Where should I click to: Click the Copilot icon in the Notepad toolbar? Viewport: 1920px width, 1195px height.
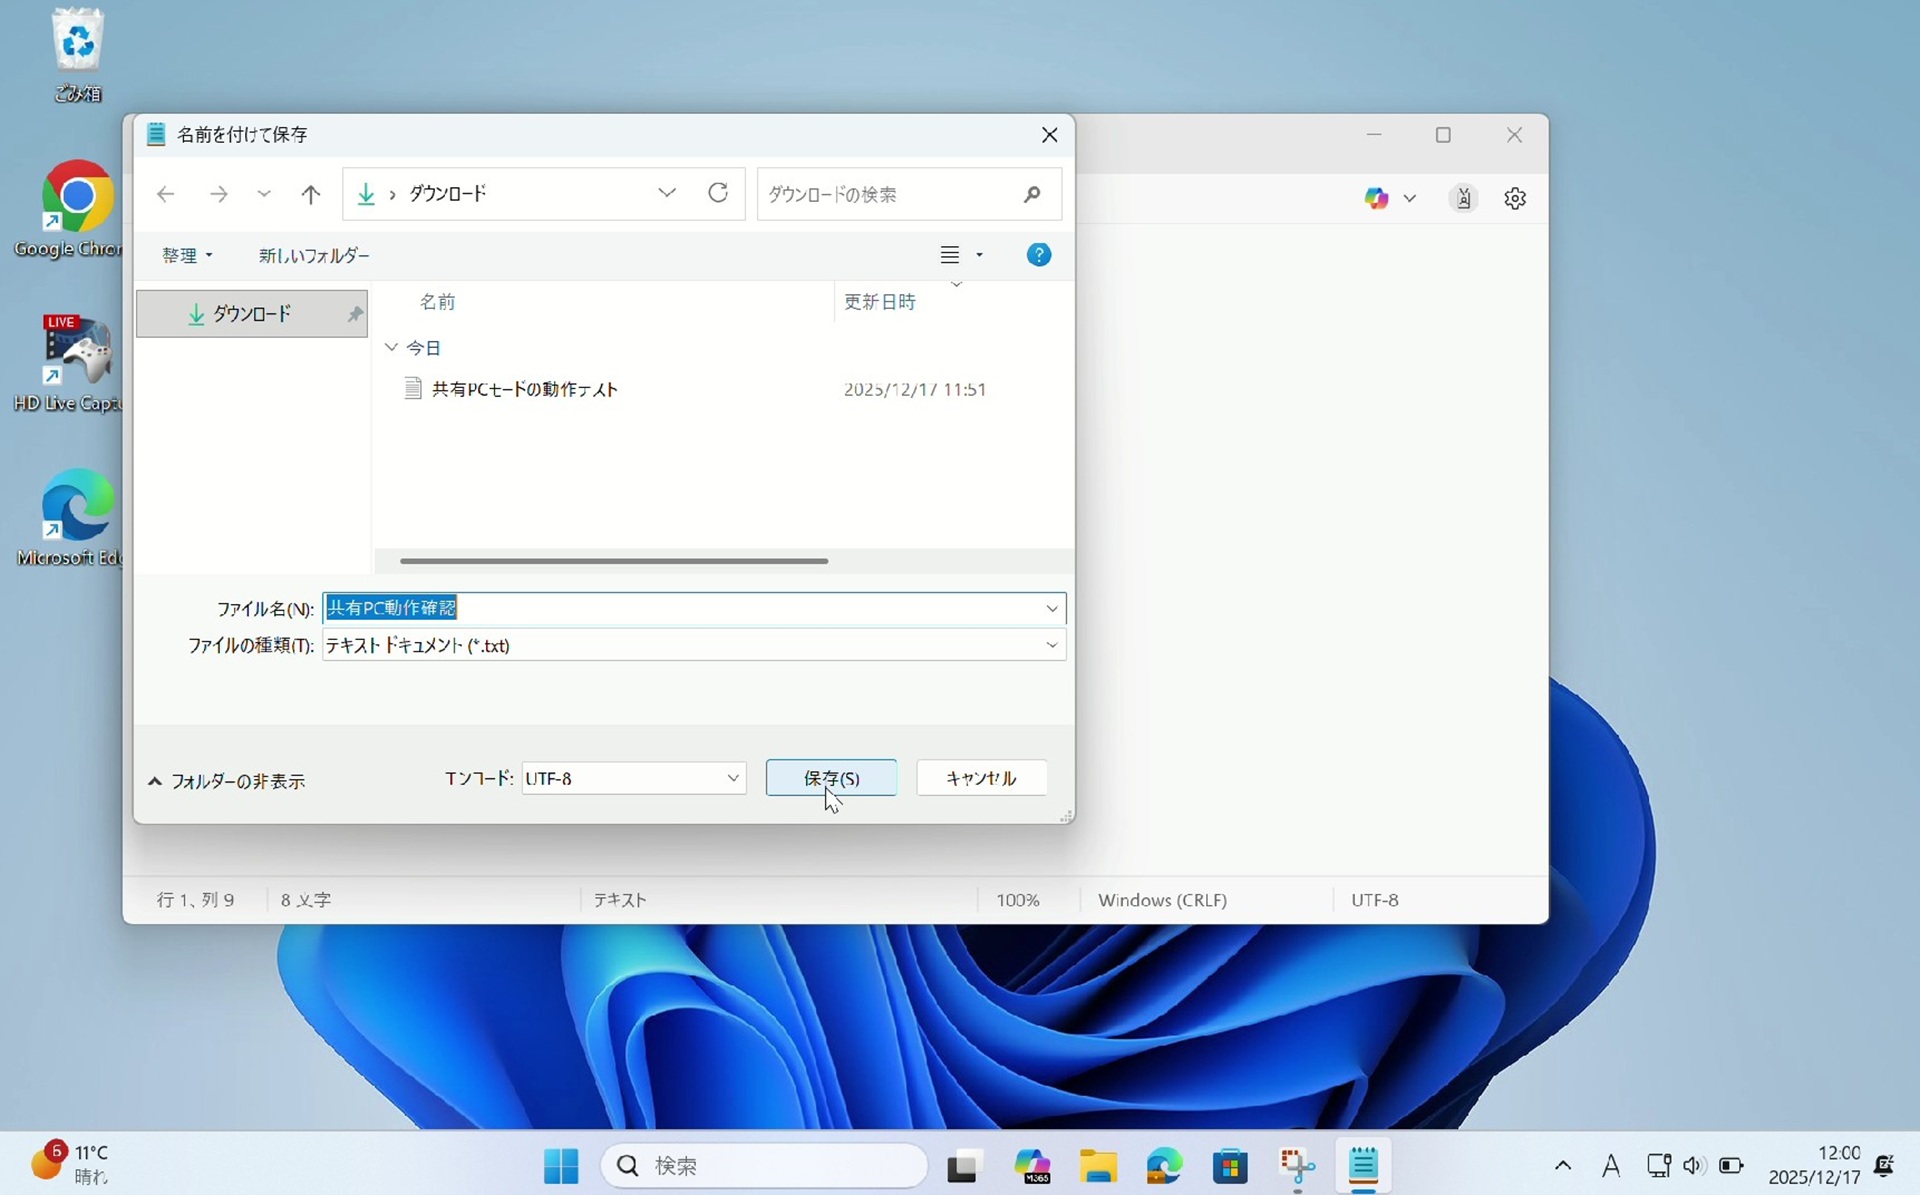(x=1377, y=198)
